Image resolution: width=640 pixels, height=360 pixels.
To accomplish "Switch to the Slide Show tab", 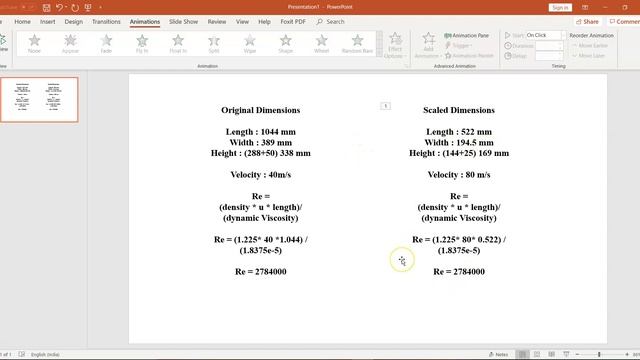I will 183,22.
